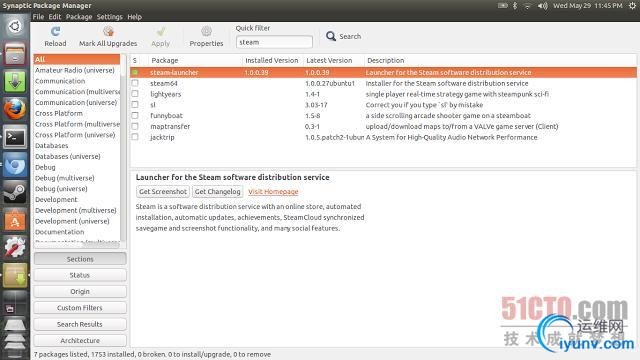
Task: Show Search Results view
Action: click(80, 324)
